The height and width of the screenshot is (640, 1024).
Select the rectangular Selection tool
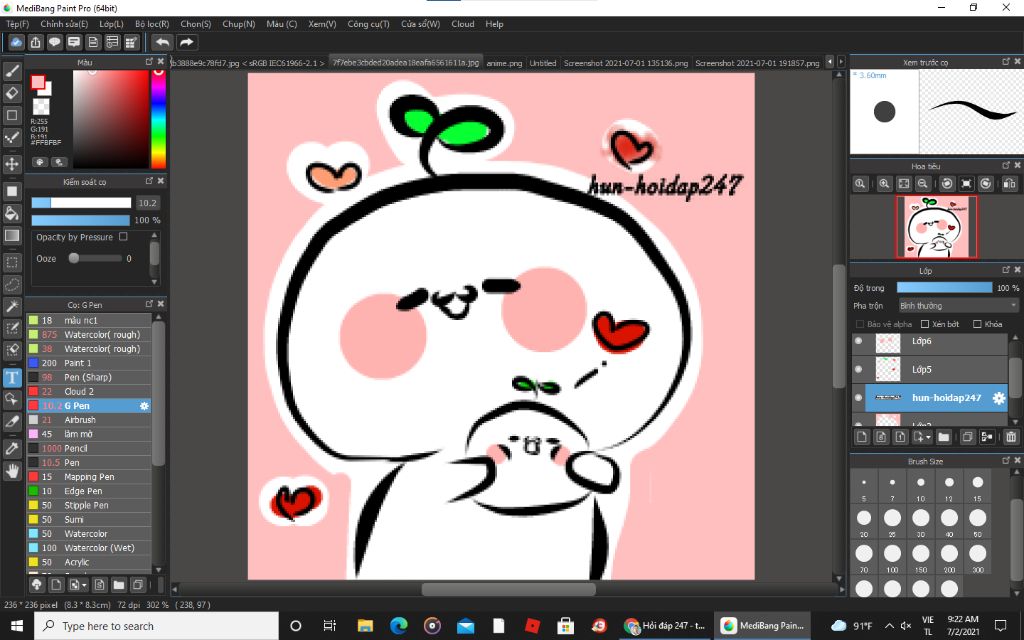click(12, 263)
